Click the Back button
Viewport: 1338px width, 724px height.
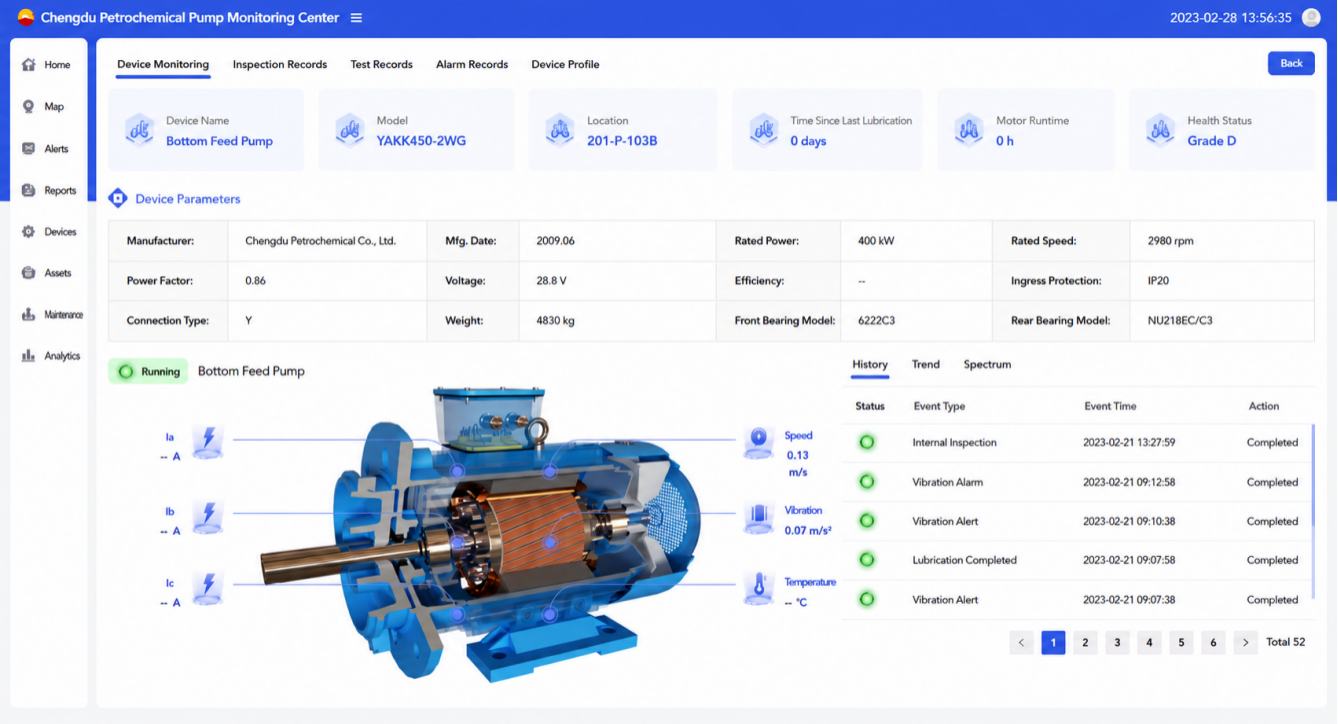pyautogui.click(x=1292, y=63)
